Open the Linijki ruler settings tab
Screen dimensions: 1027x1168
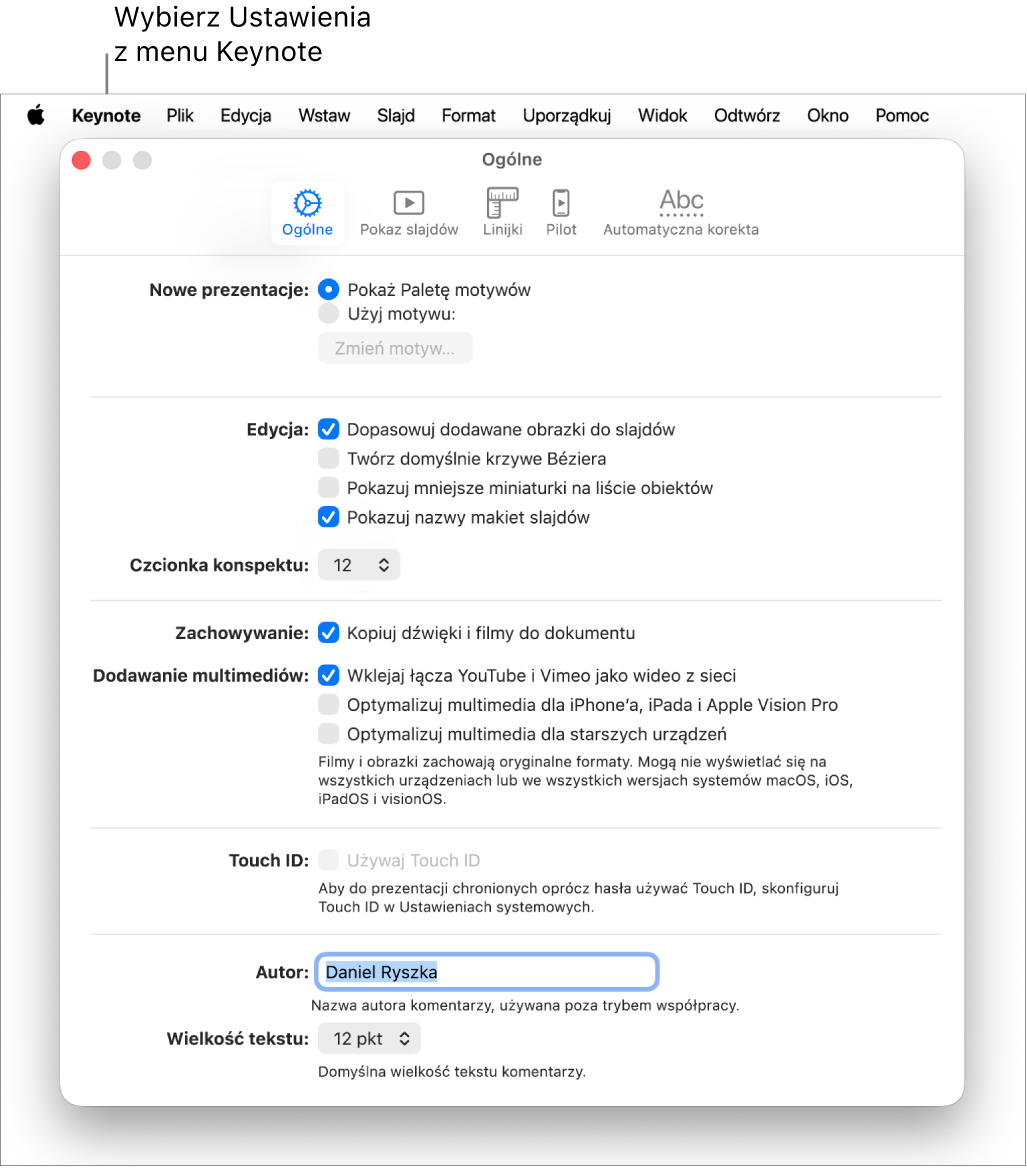(x=503, y=212)
